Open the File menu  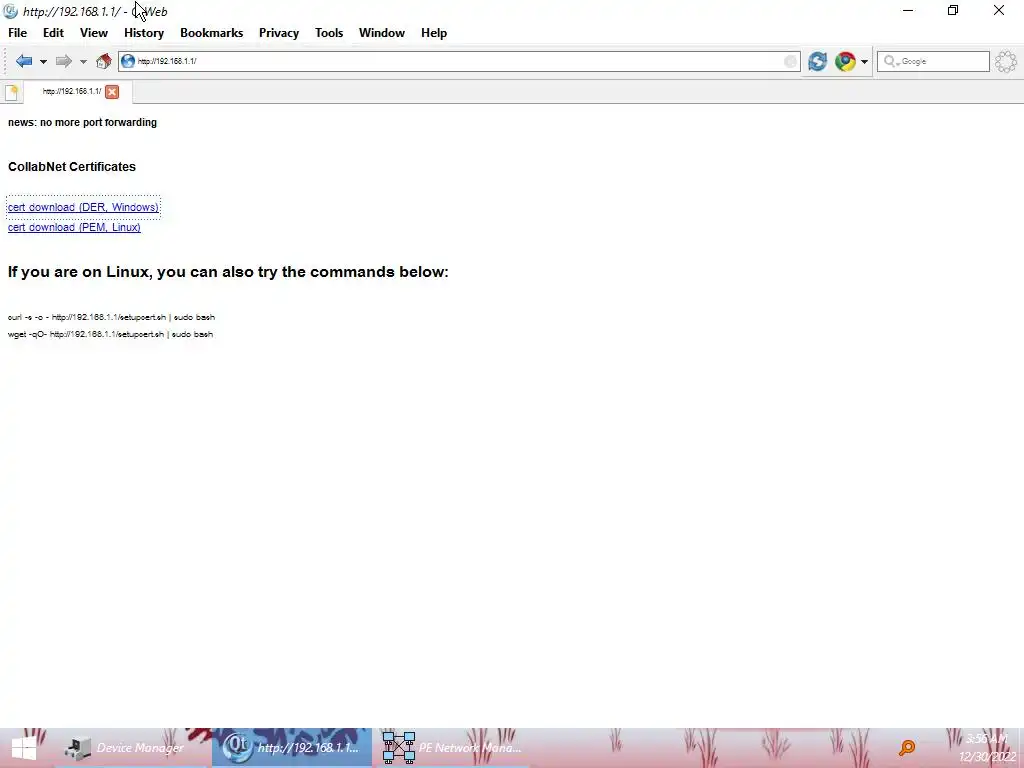tap(18, 33)
